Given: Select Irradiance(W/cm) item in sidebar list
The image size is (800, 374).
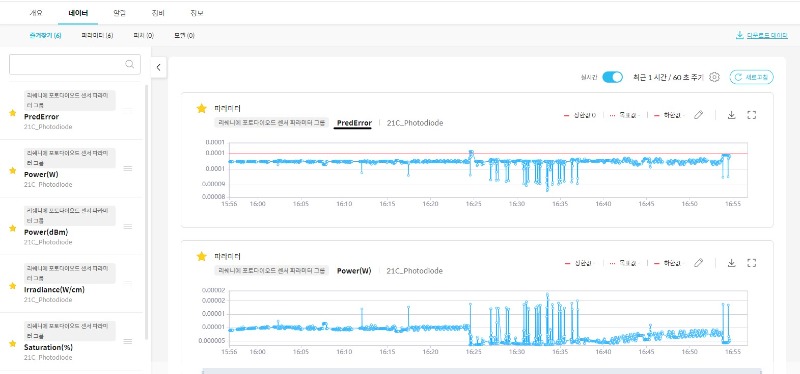Looking at the screenshot, I should click(71, 284).
